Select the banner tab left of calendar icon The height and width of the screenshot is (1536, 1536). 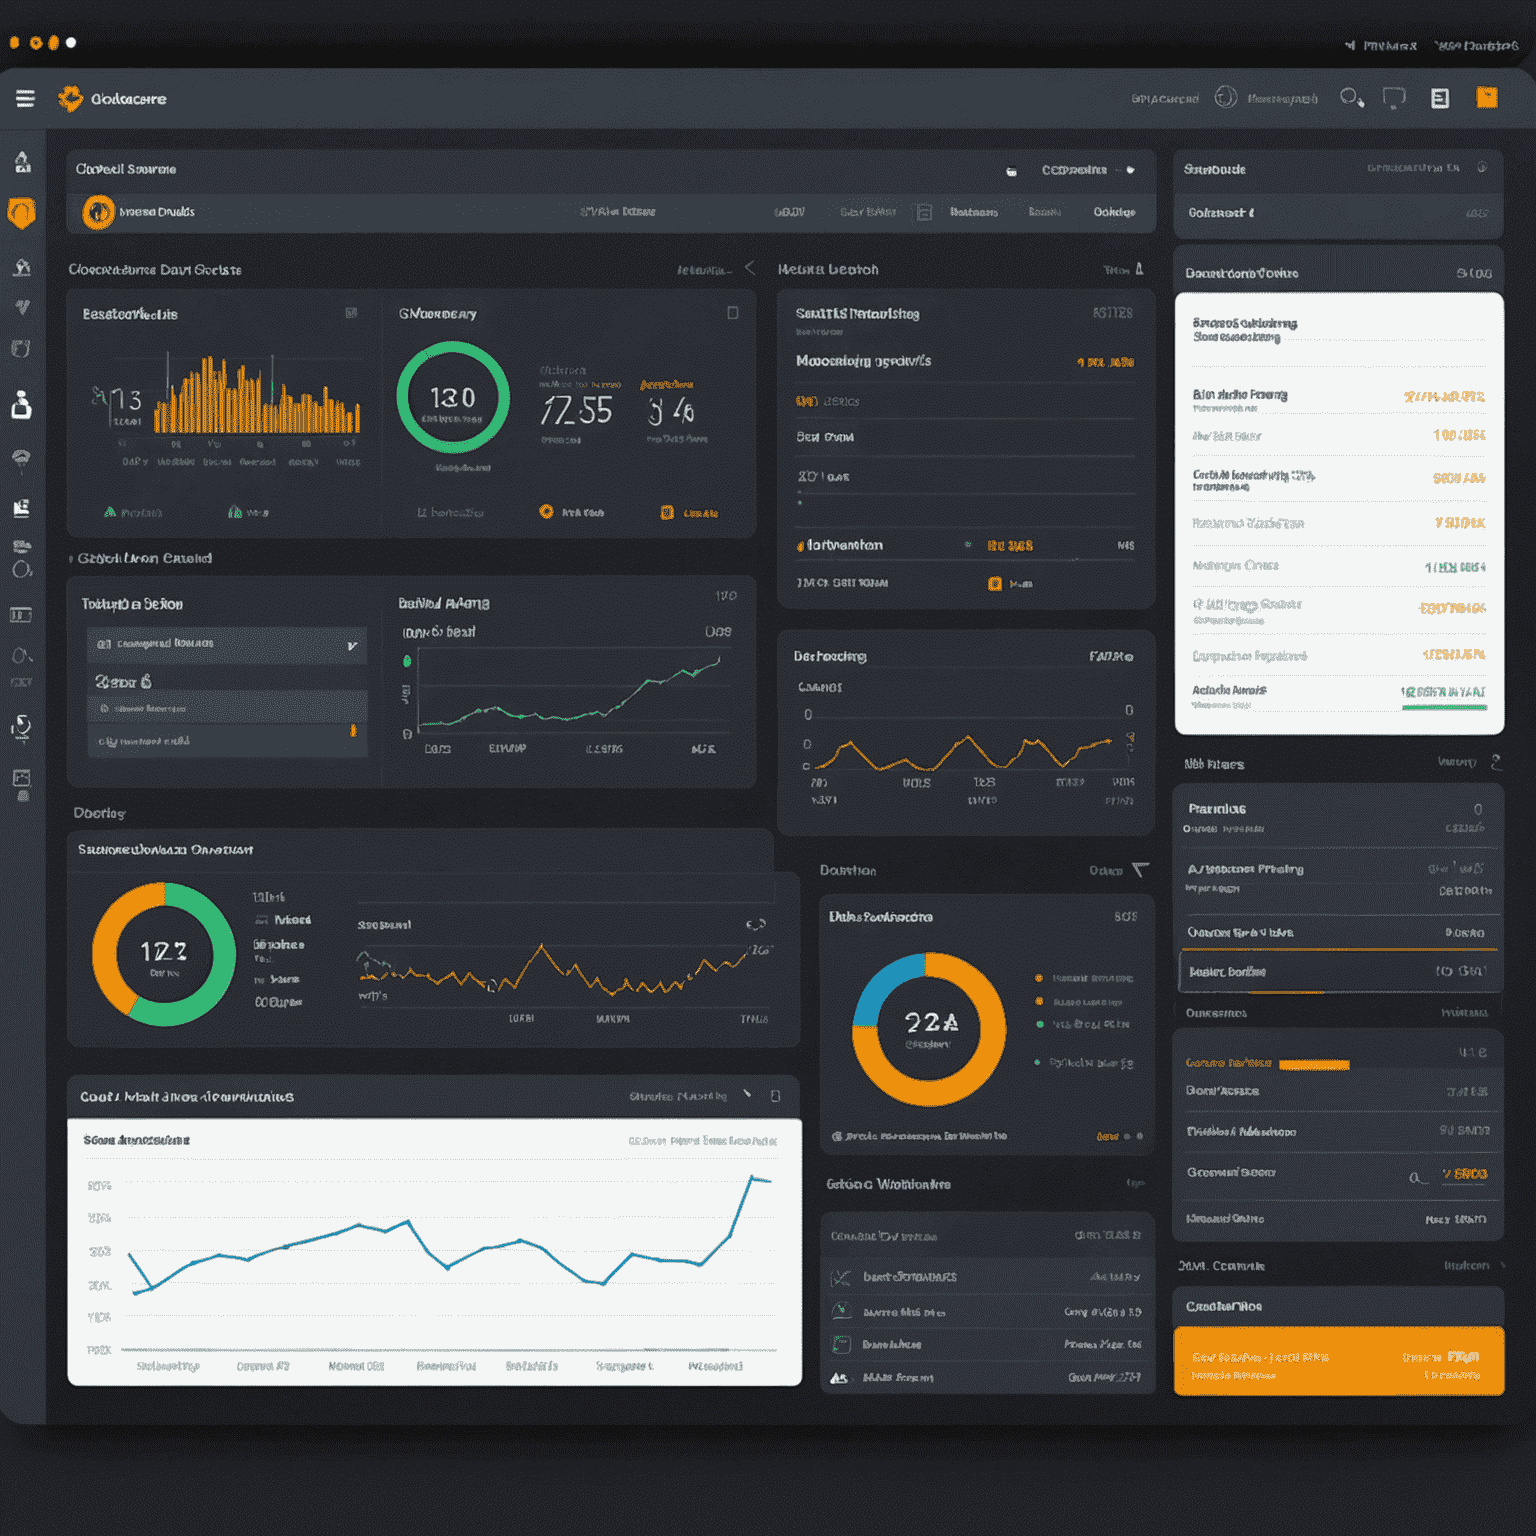pyautogui.click(x=868, y=212)
